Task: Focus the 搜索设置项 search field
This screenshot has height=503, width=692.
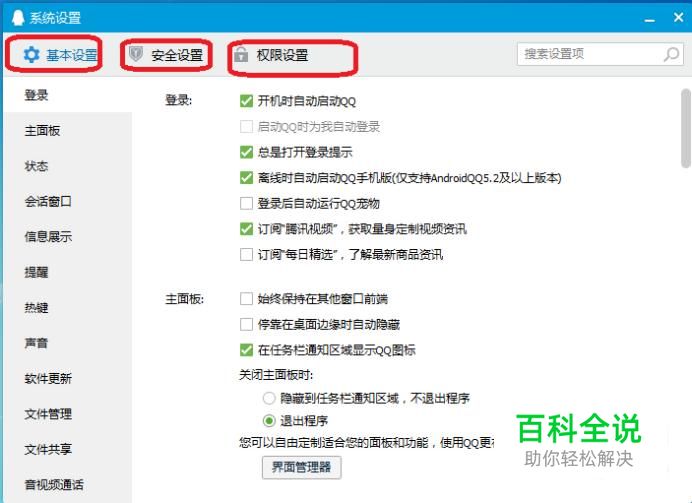Action: pos(600,54)
